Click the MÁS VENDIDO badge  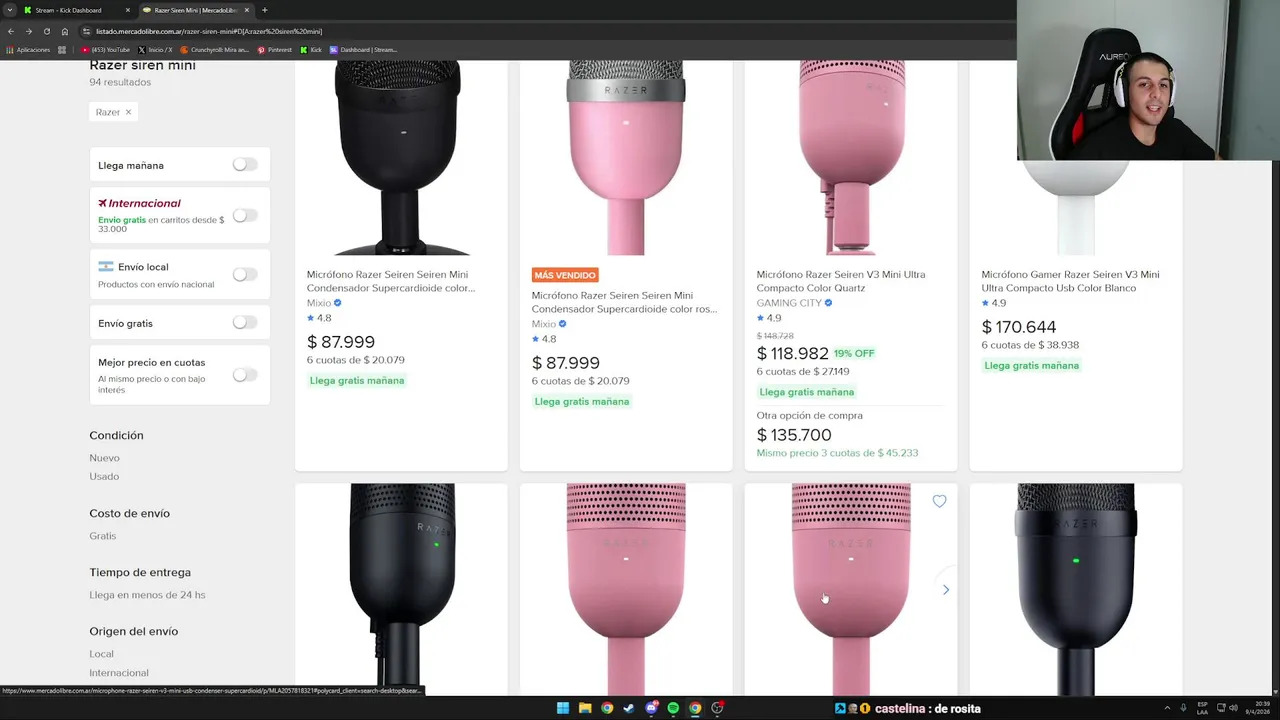(x=565, y=275)
